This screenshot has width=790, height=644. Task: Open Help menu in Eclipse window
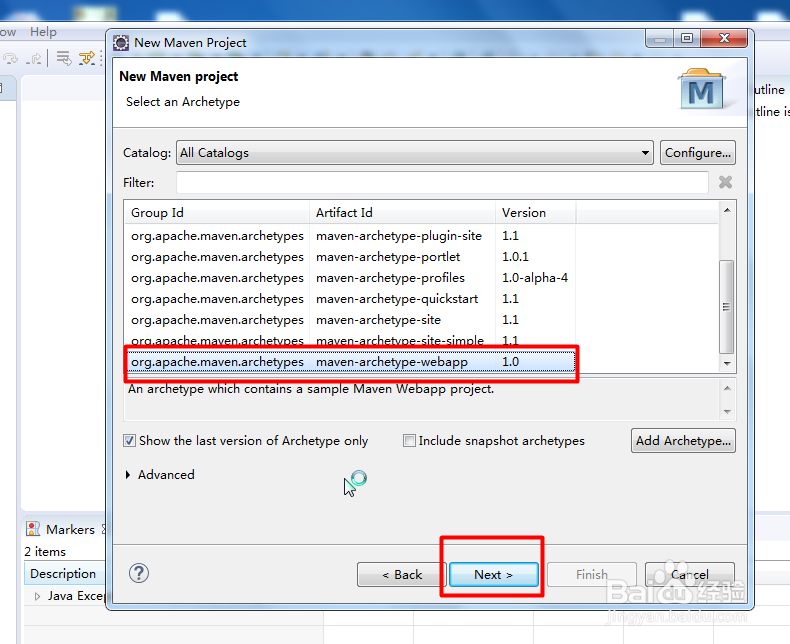[43, 32]
